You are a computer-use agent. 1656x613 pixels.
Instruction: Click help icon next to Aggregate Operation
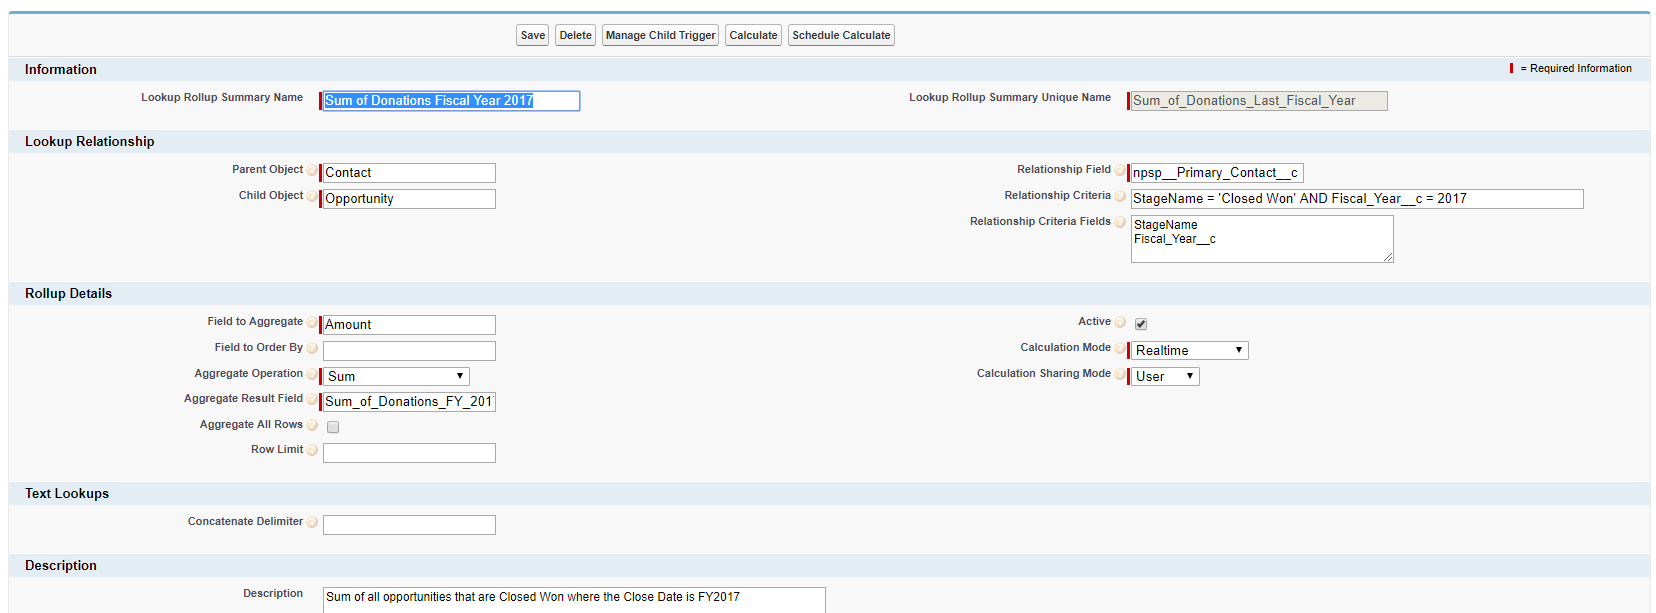312,375
